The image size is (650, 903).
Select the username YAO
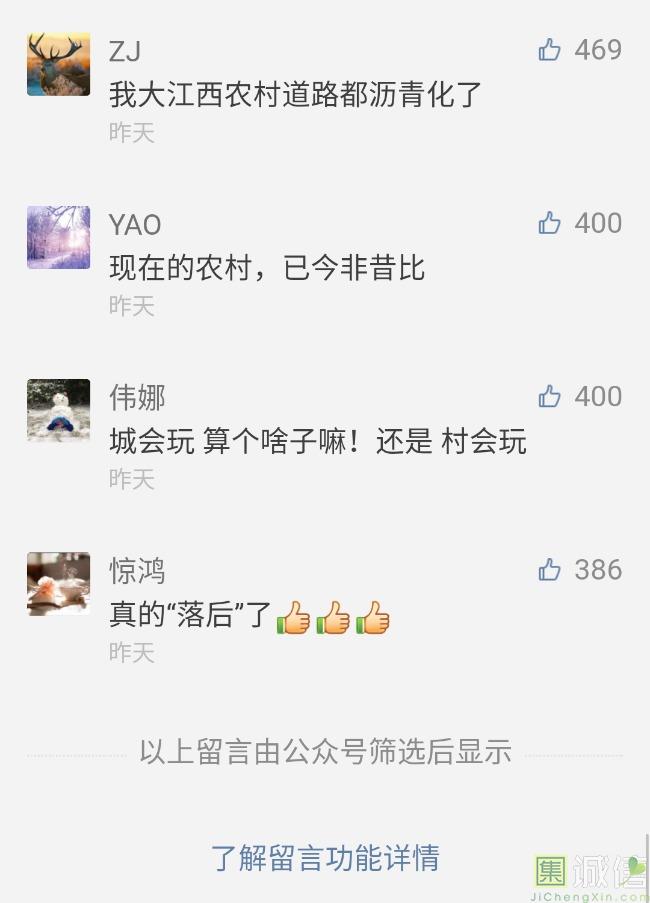135,224
